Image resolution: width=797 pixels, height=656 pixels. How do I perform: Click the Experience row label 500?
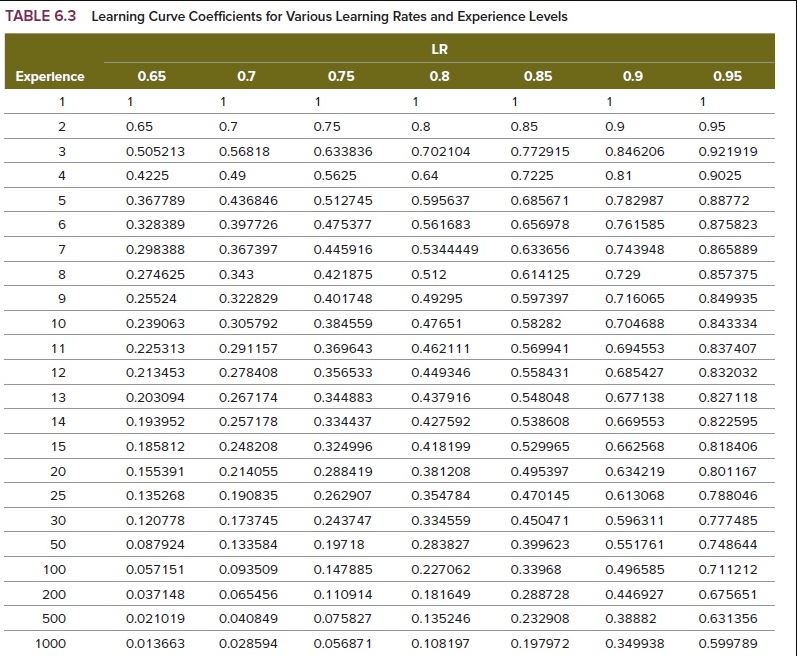[54, 619]
